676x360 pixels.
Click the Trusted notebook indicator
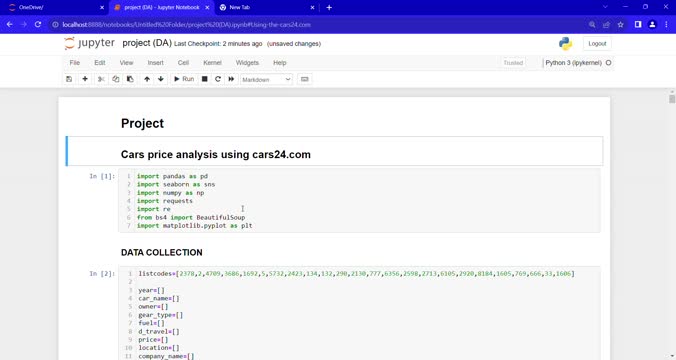(513, 63)
